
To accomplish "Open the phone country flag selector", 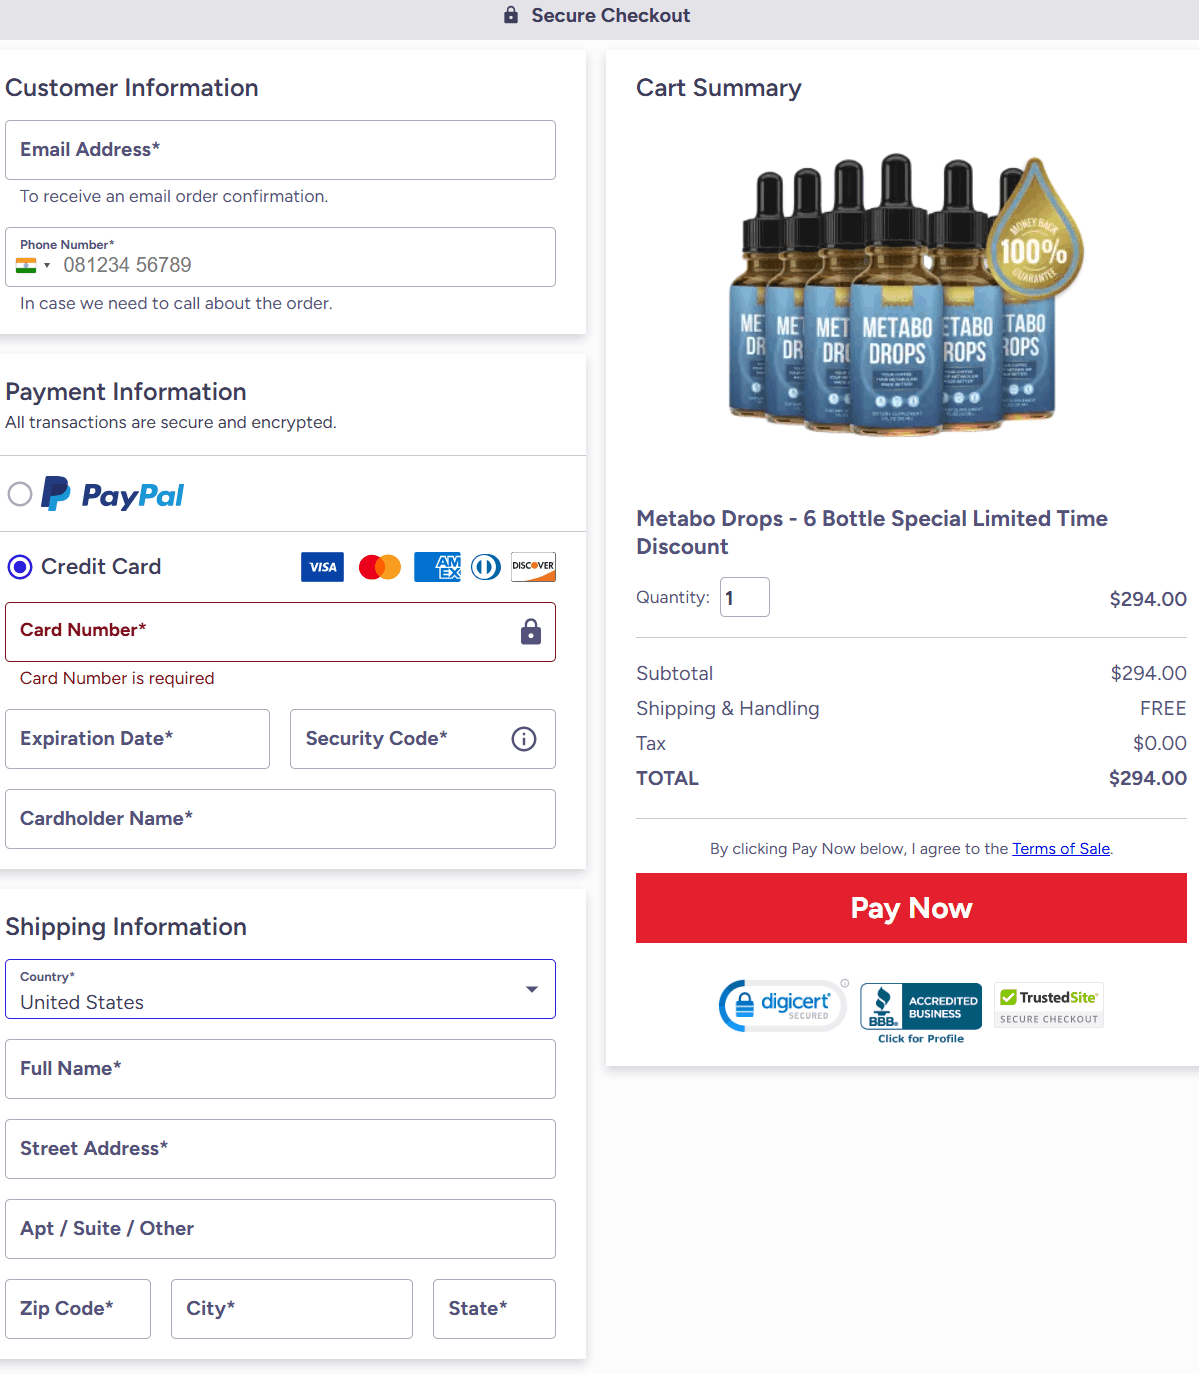I will point(33,265).
